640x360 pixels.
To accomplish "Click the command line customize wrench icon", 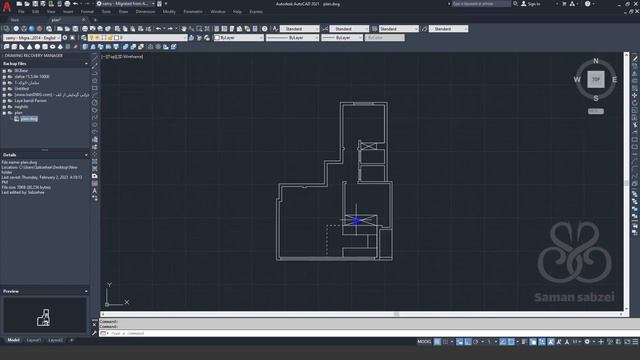I will tap(95, 333).
